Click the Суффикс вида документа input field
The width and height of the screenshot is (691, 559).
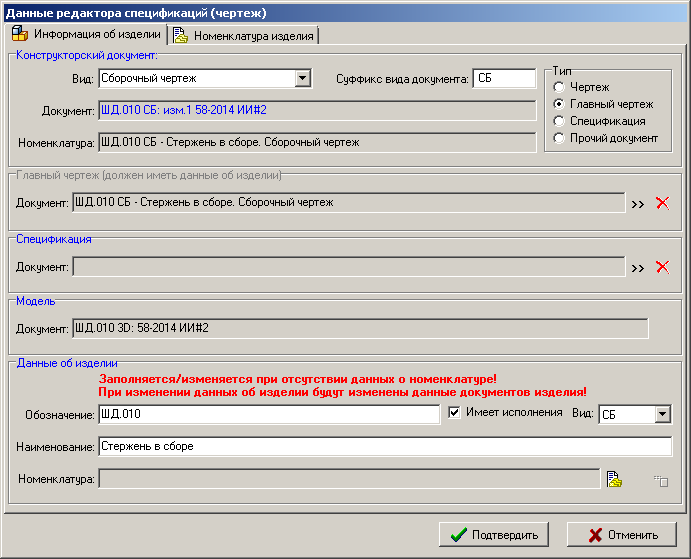click(x=505, y=79)
